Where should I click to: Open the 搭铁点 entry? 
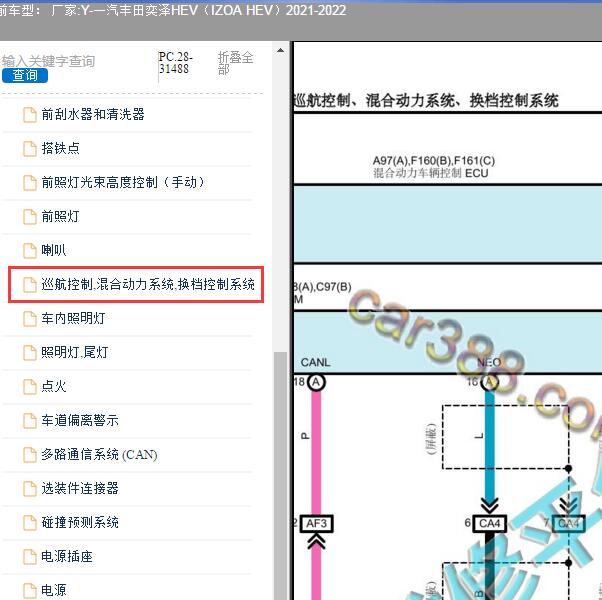(x=60, y=148)
